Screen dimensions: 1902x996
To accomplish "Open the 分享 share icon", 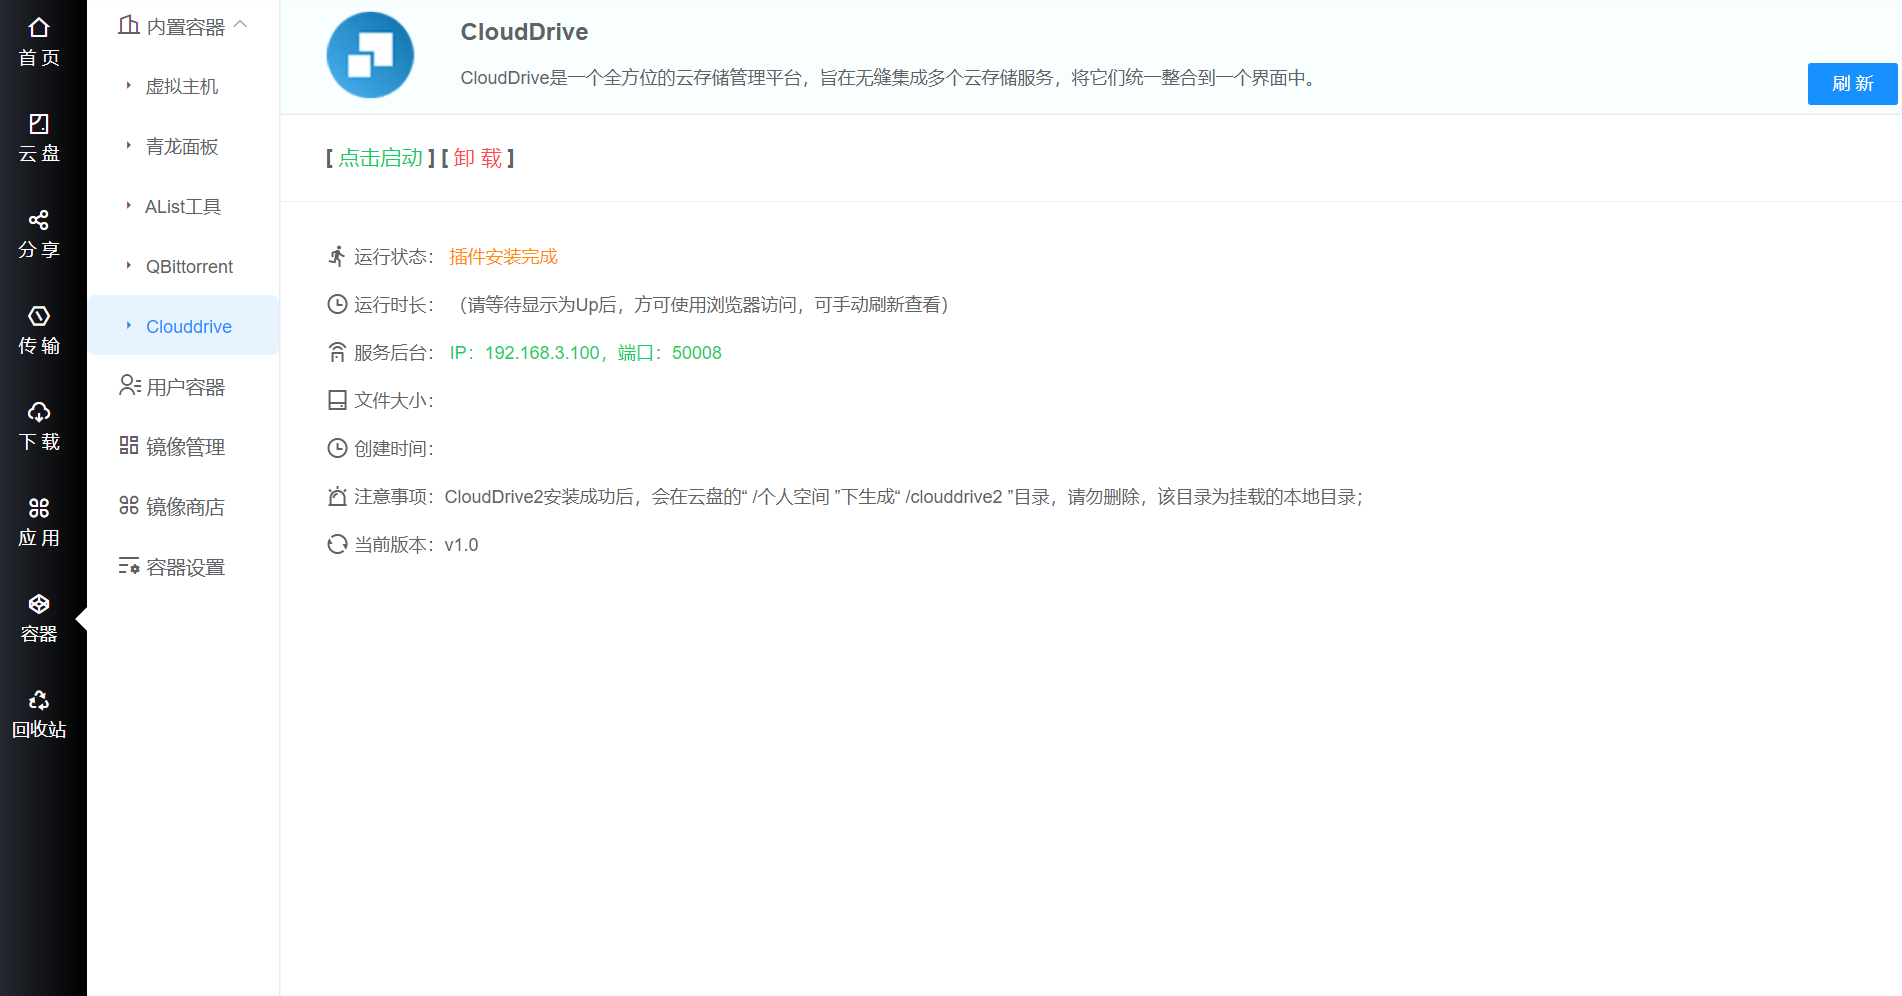I will pos(39,220).
